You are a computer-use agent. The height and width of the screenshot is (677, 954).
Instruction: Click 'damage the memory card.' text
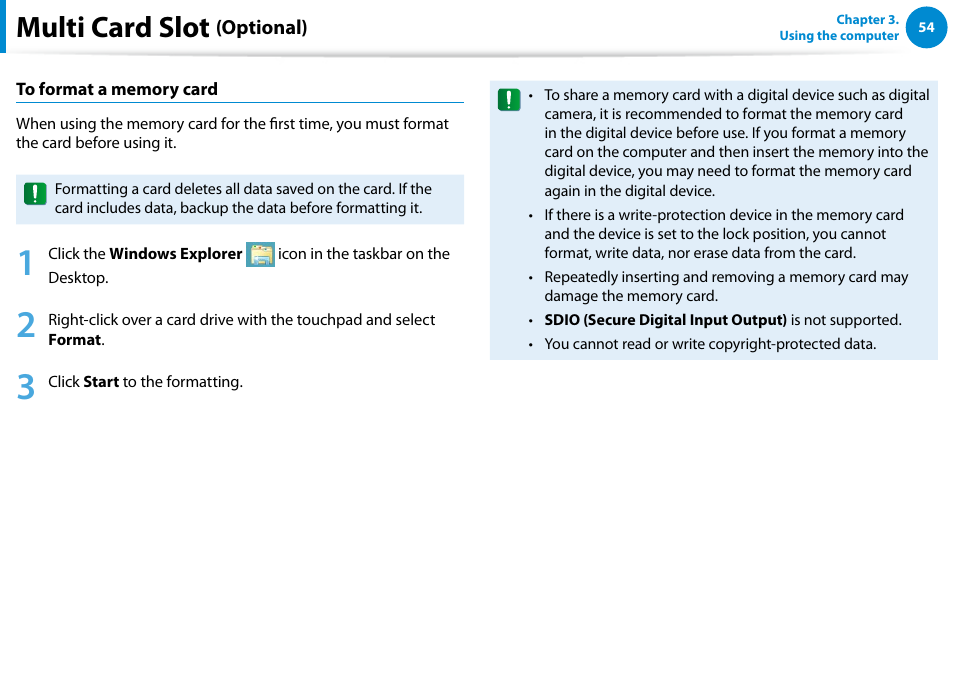click(631, 296)
